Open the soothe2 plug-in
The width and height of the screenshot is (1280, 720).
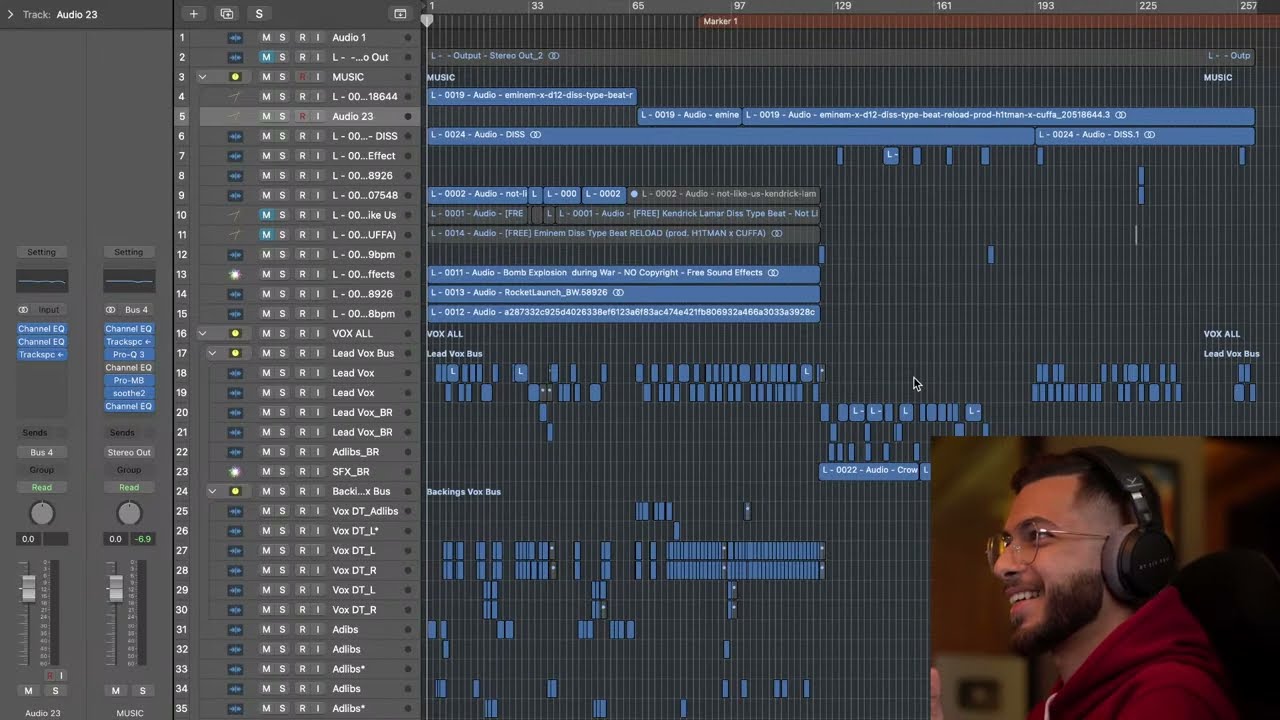point(129,393)
